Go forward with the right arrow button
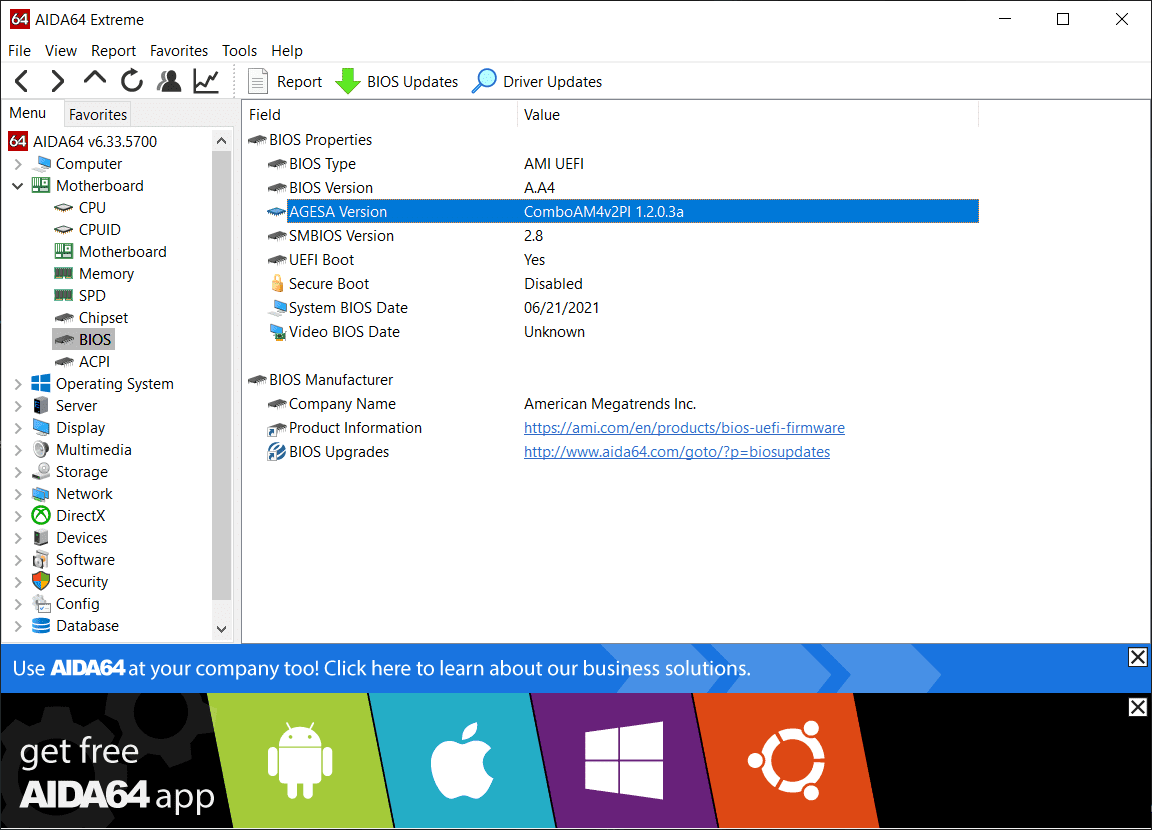 tap(57, 81)
